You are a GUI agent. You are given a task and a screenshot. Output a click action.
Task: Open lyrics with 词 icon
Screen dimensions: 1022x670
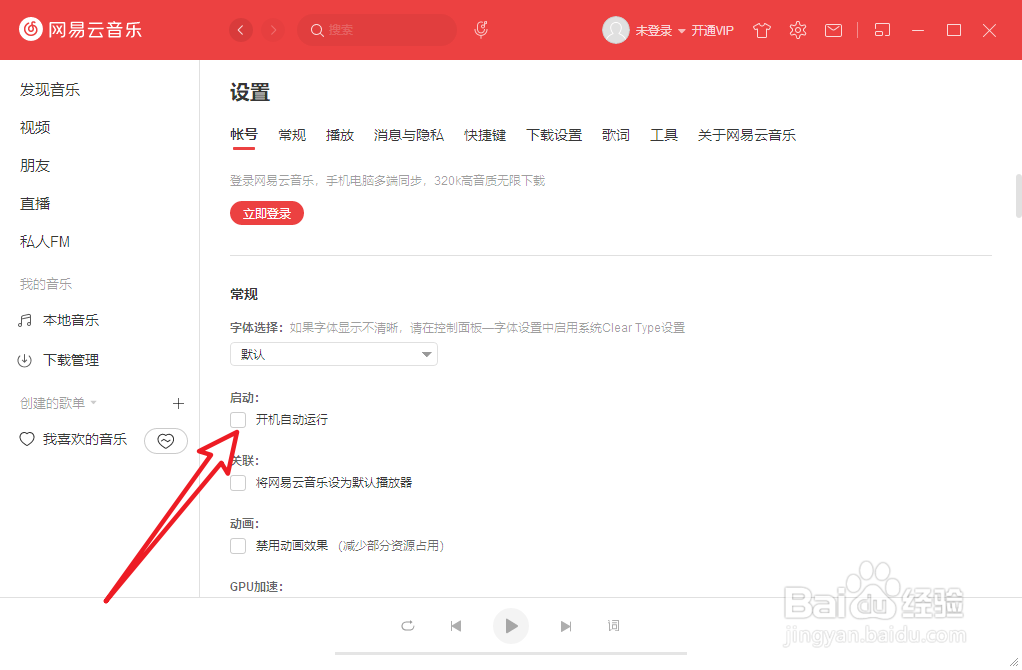tap(613, 626)
